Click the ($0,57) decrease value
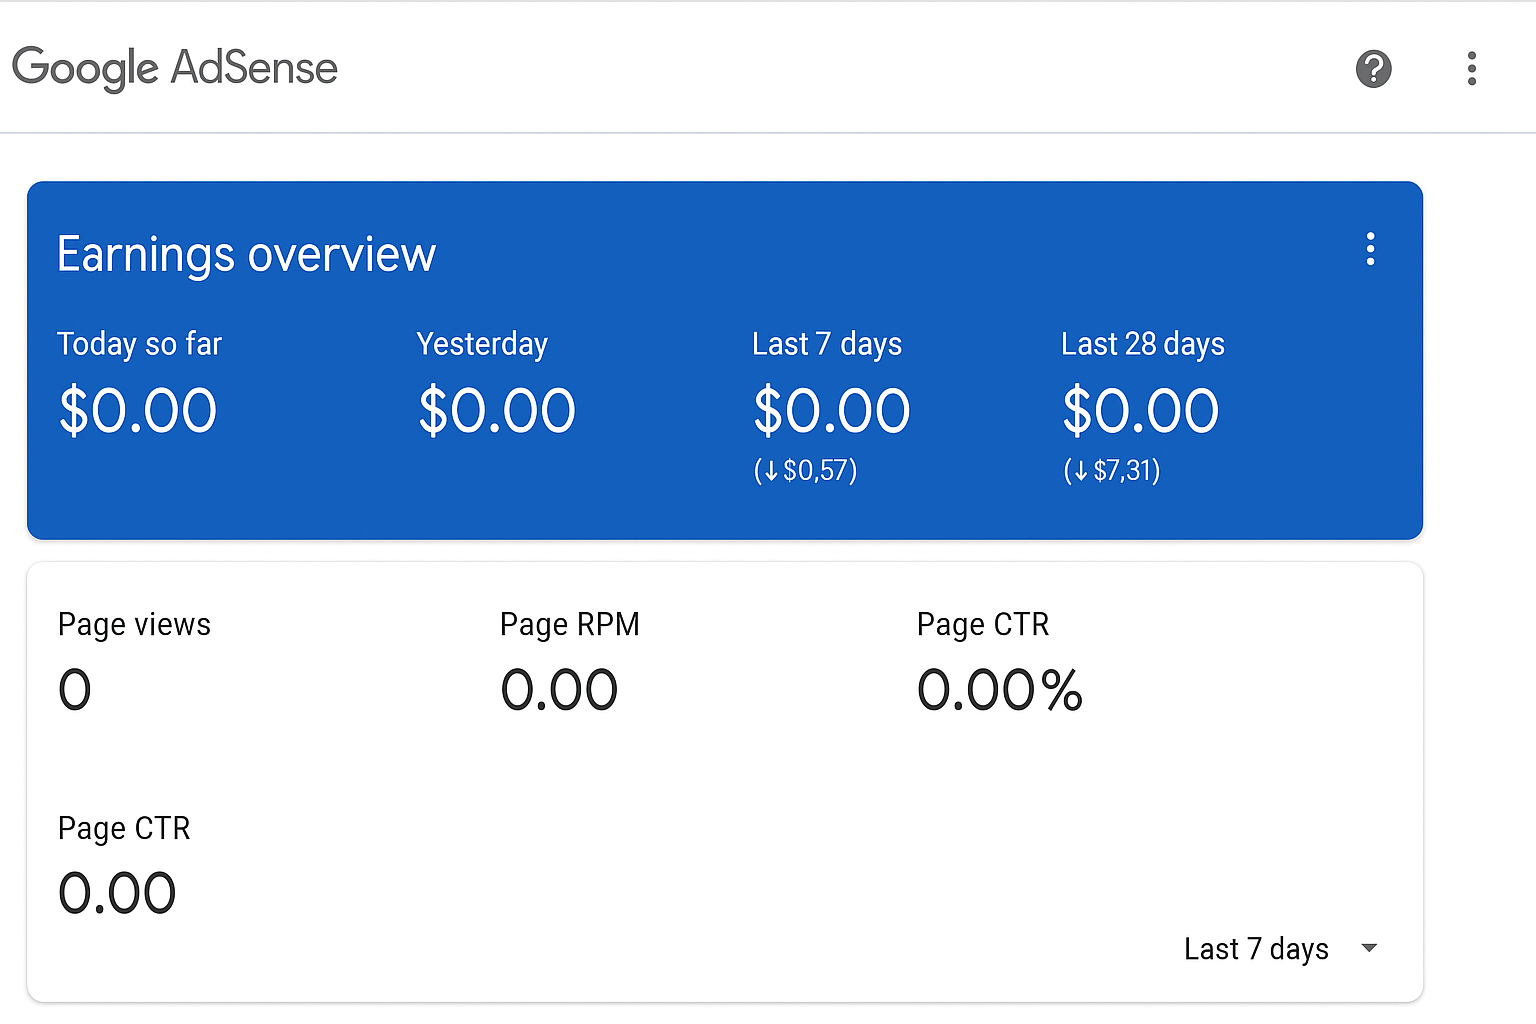Viewport: 1536px width, 1024px height. (x=805, y=470)
